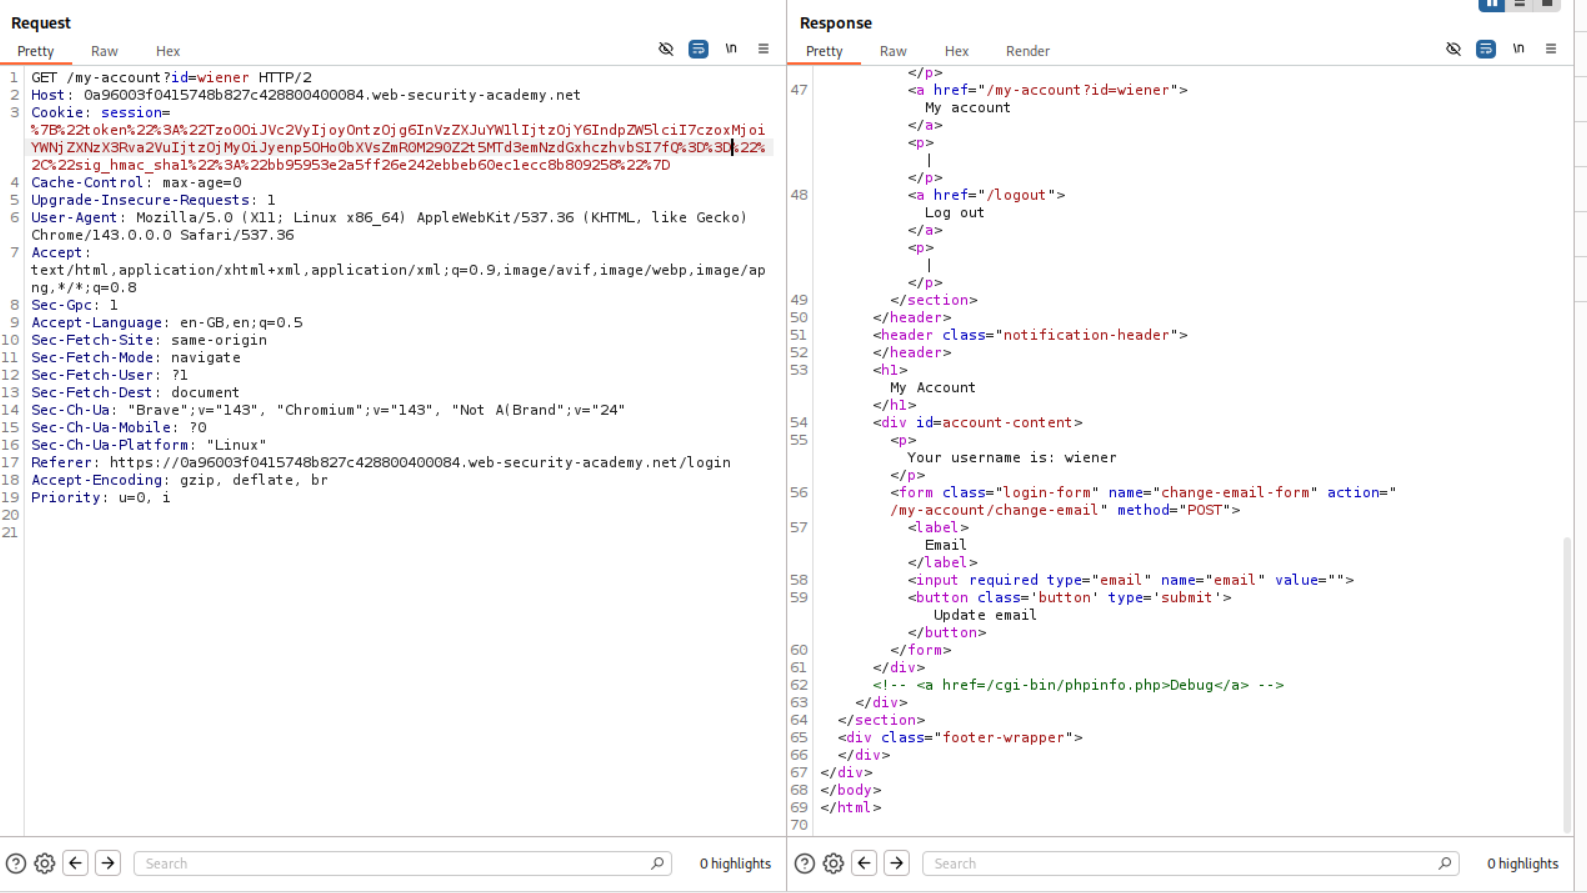Switch the Request view to the Raw tab

click(x=104, y=51)
